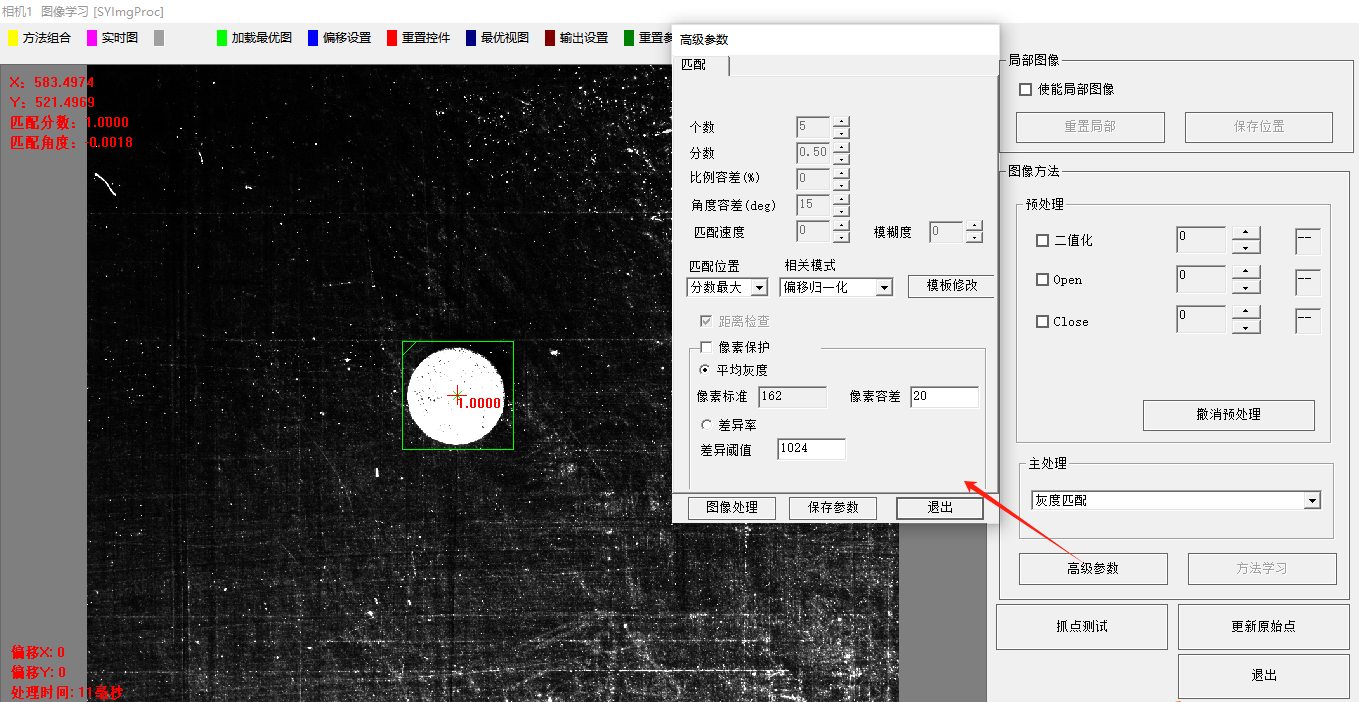Click the gray square toolbar icon

point(159,38)
